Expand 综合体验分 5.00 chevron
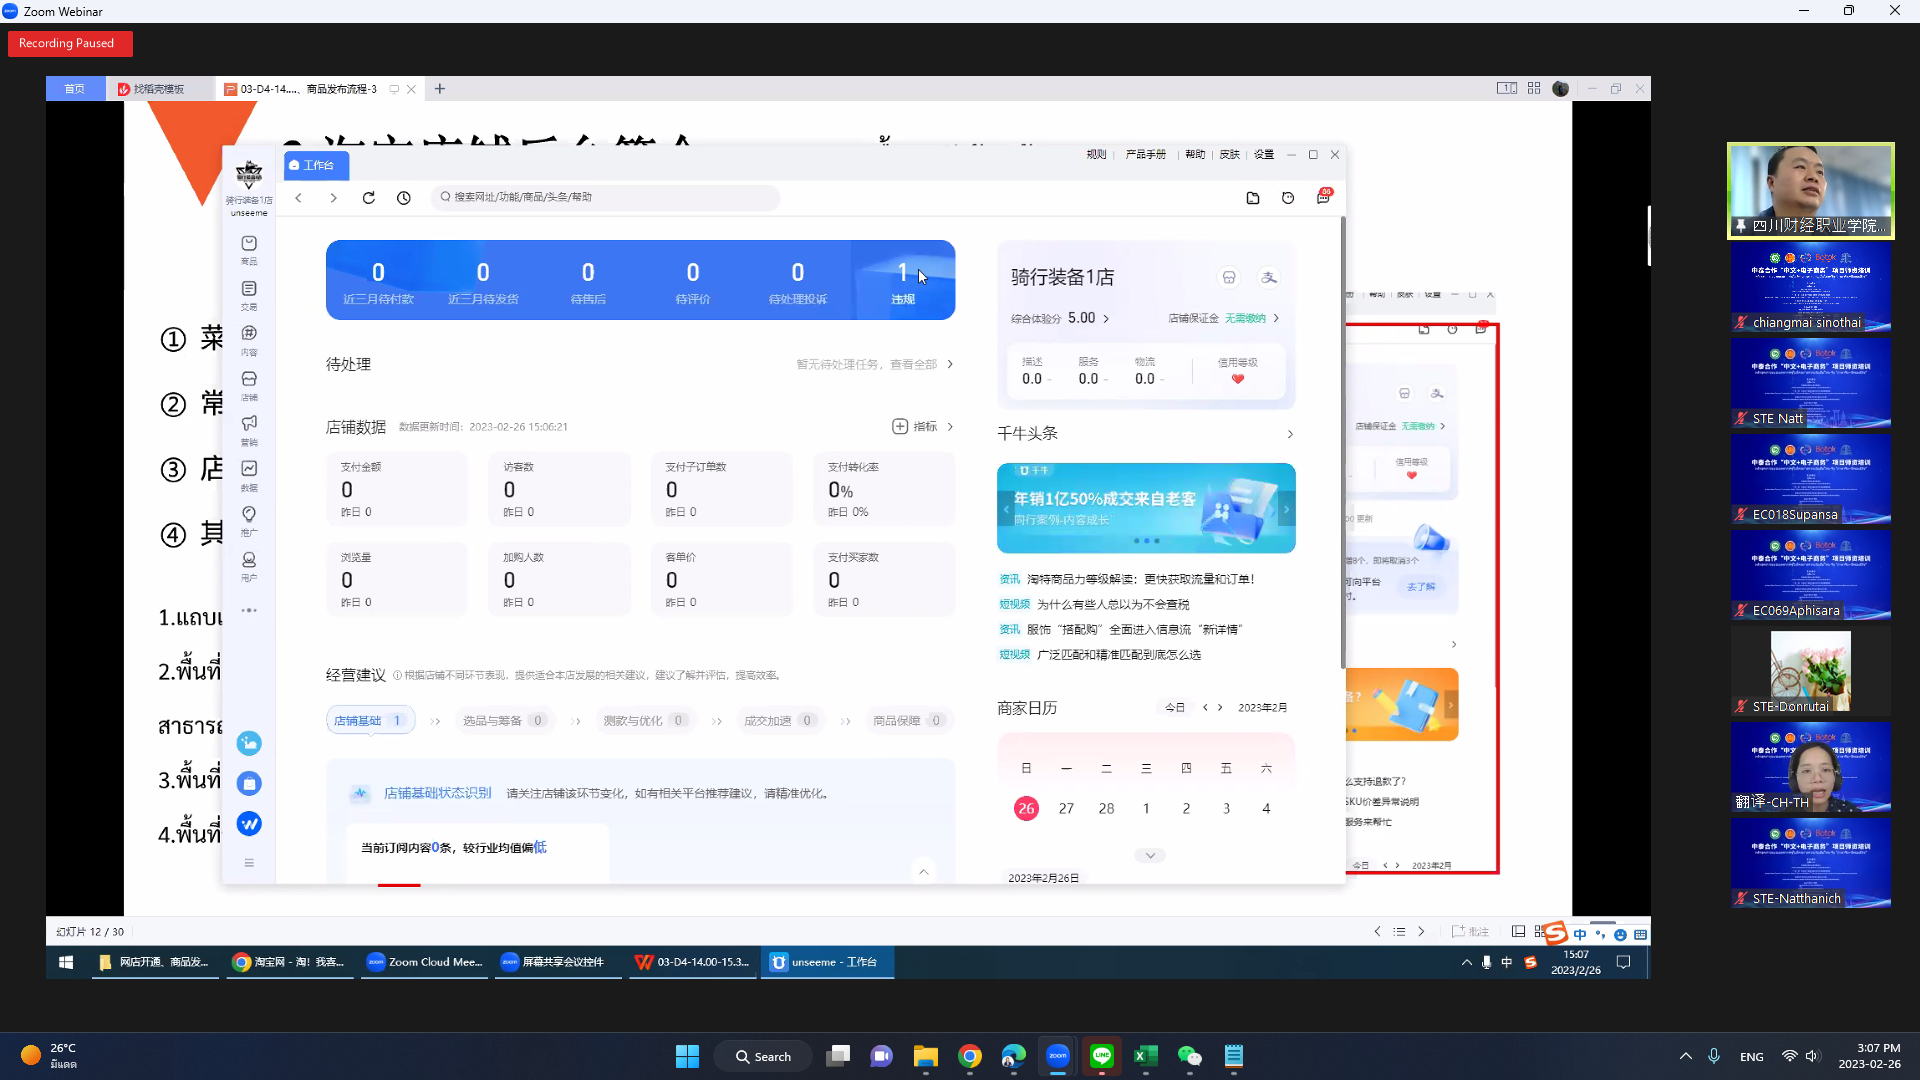The height and width of the screenshot is (1080, 1920). coord(1106,318)
